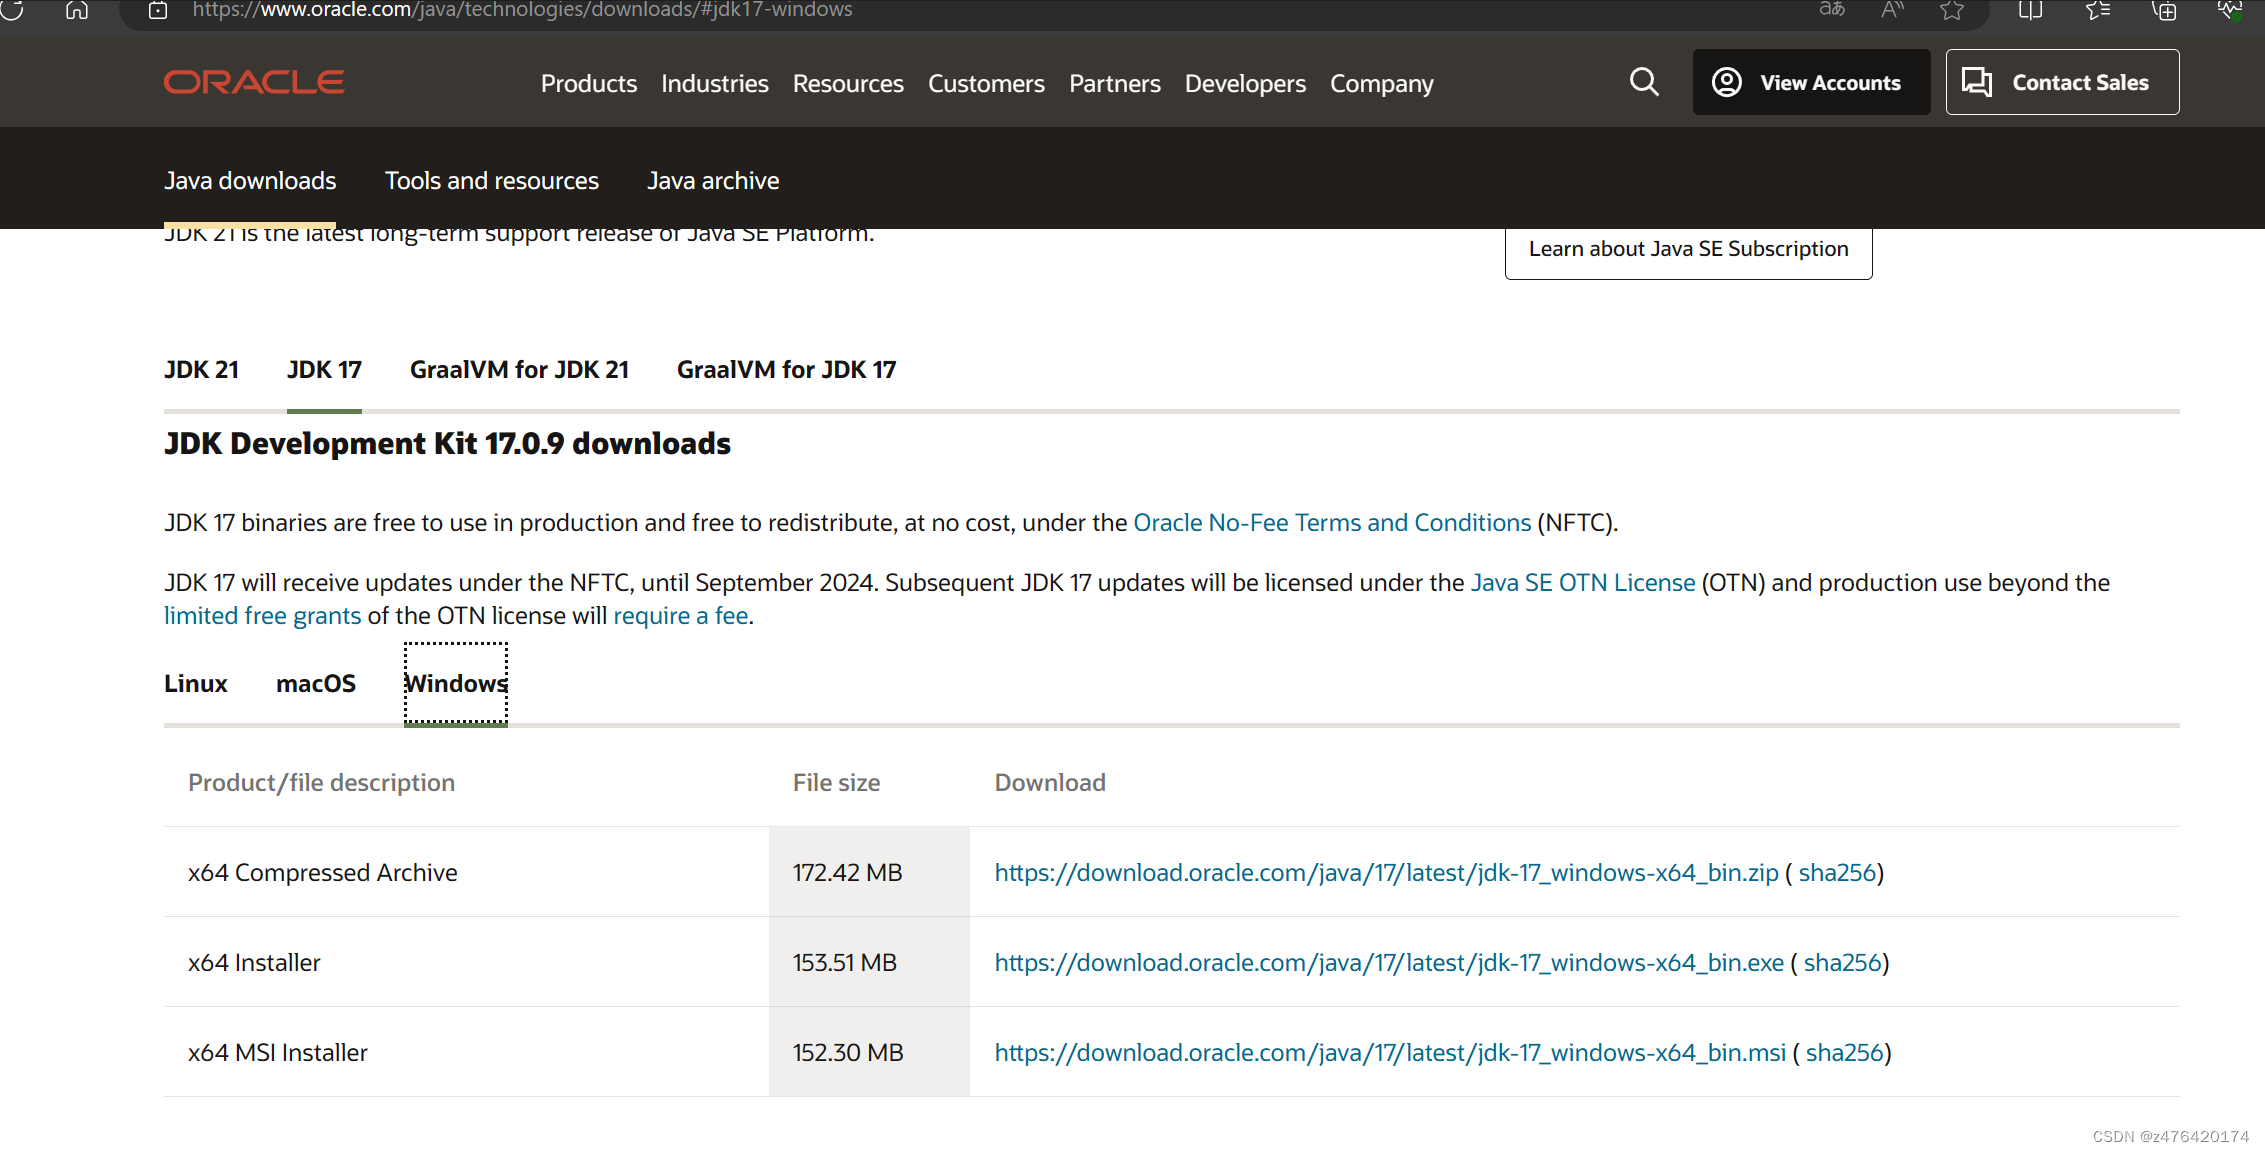Image resolution: width=2265 pixels, height=1152 pixels.
Task: Select the GraalVM for JDK 17 tab
Action: (x=786, y=370)
